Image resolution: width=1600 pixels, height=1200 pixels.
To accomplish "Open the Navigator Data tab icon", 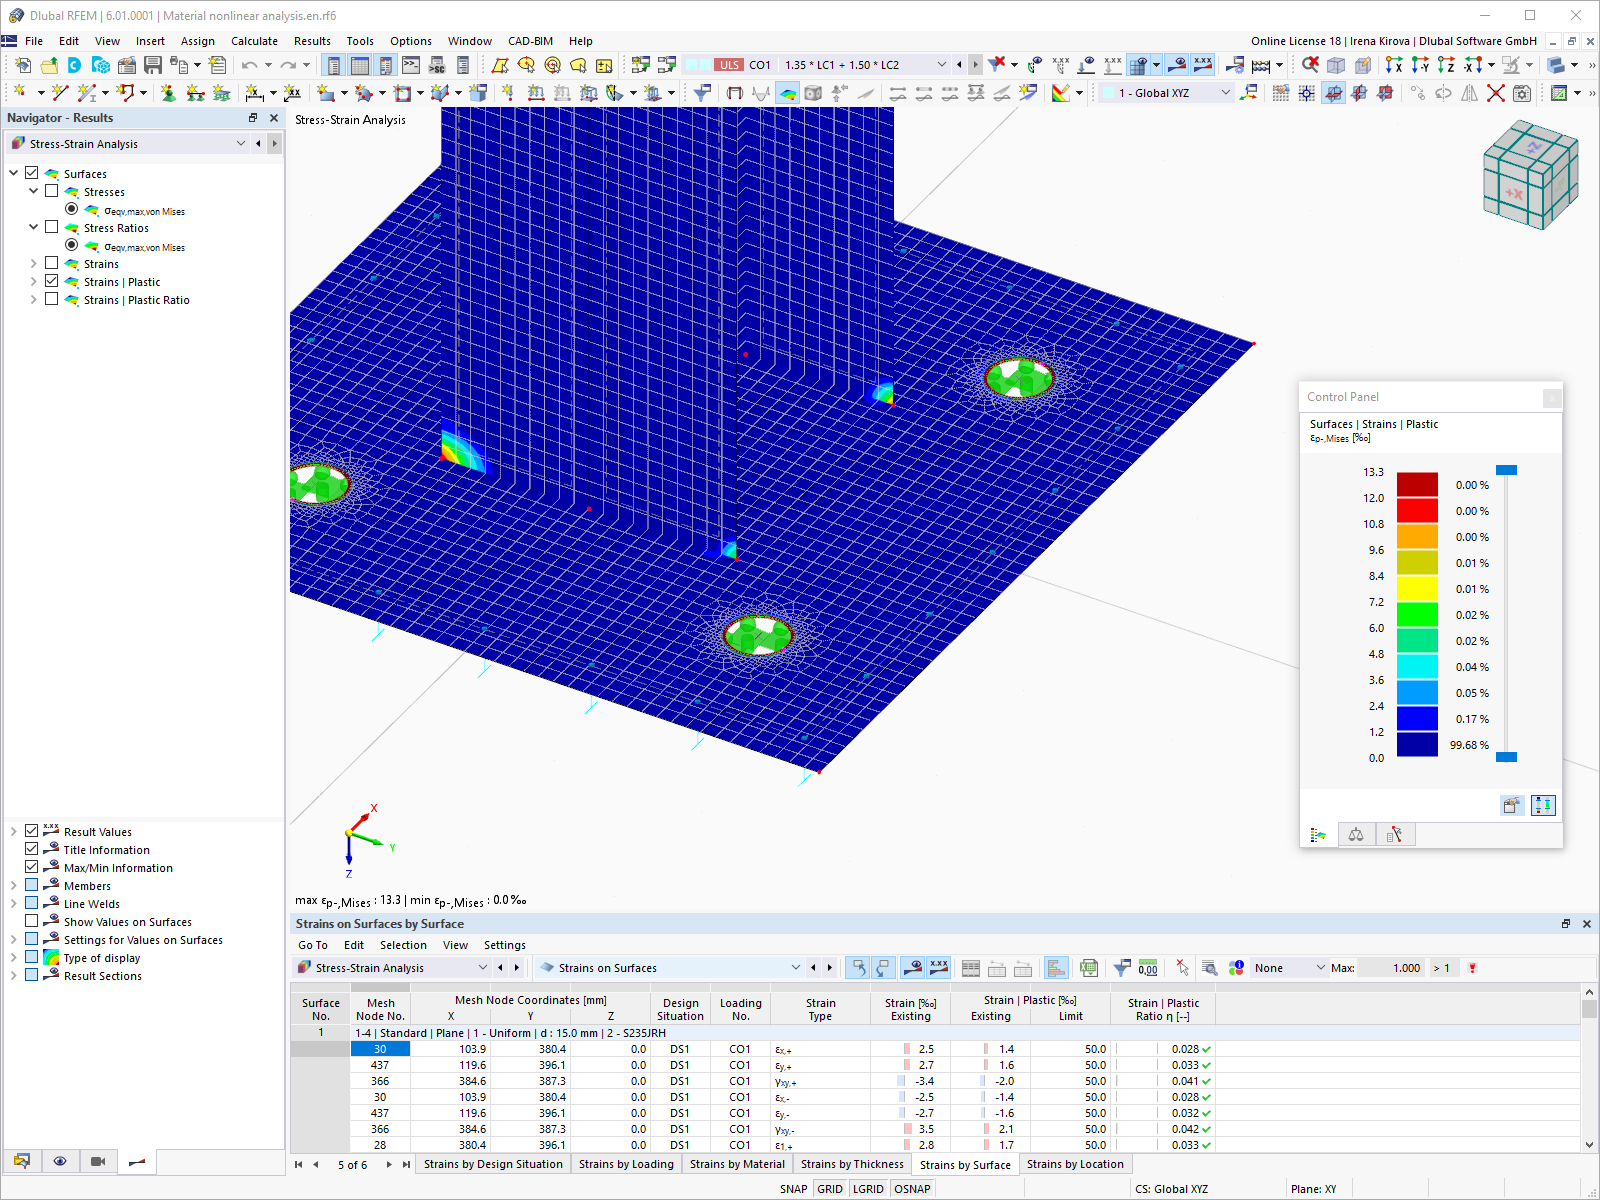I will pyautogui.click(x=22, y=1161).
